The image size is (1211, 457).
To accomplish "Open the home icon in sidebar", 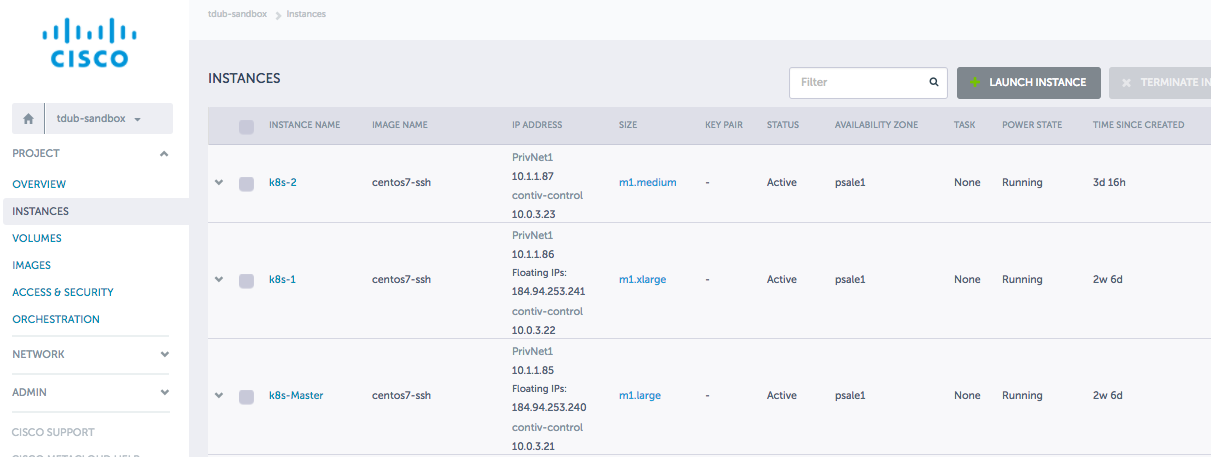I will [28, 118].
